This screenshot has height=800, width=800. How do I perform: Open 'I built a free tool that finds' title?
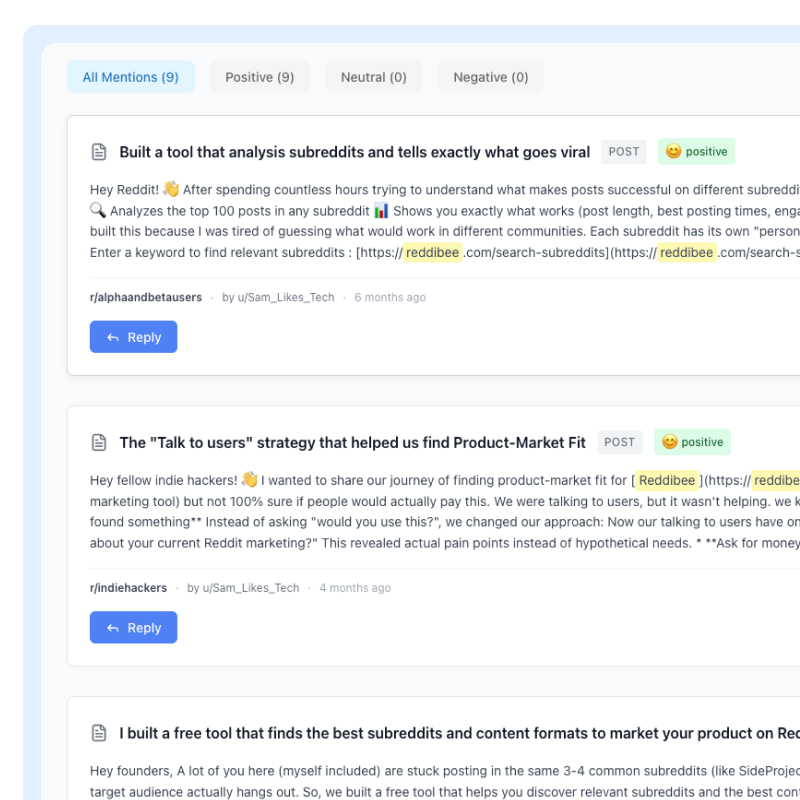(x=460, y=733)
